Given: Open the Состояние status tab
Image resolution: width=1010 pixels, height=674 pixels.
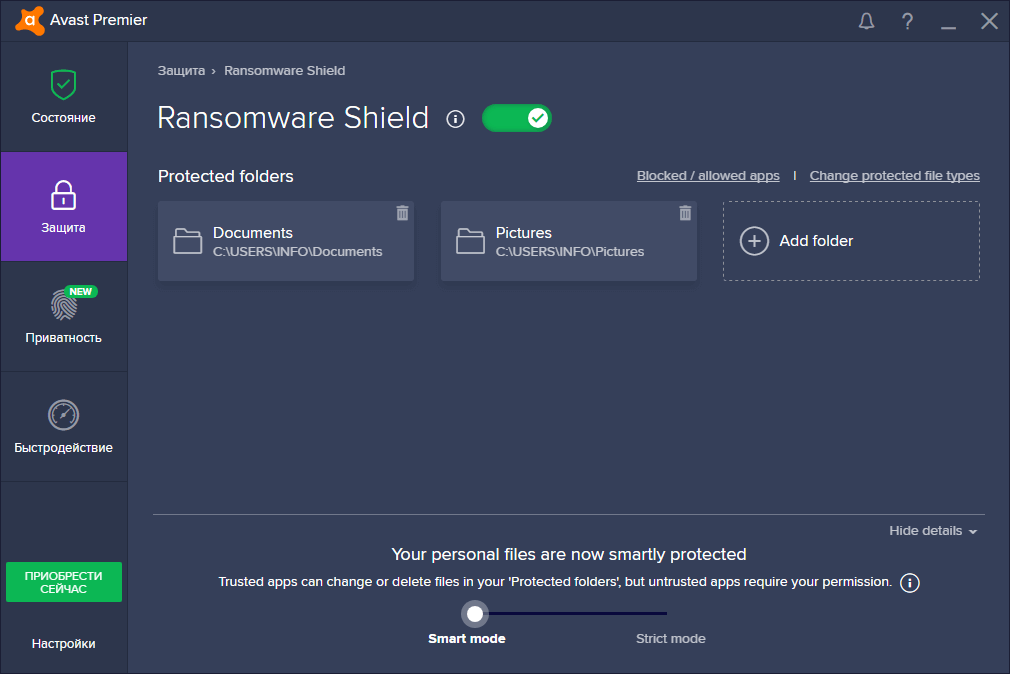Looking at the screenshot, I should (x=64, y=97).
